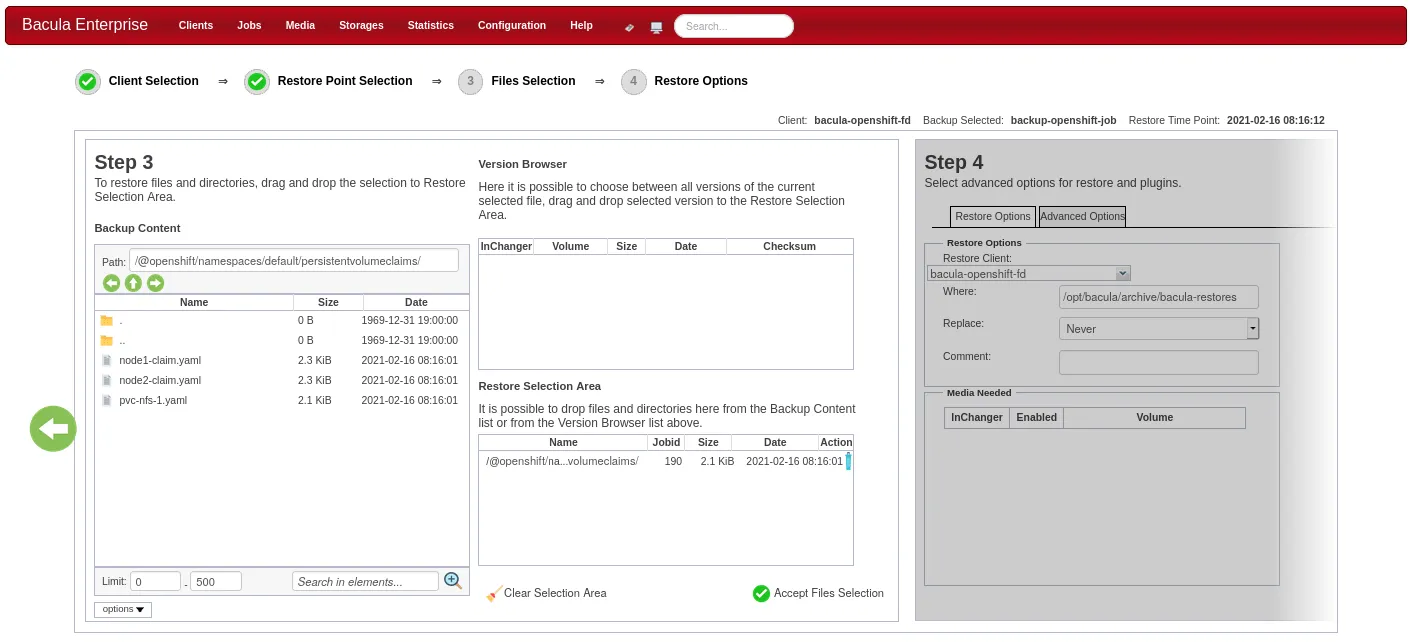Screen dimensions: 1410x642
Task: Click the green forward navigation arrow
Action: pyautogui.click(x=155, y=283)
